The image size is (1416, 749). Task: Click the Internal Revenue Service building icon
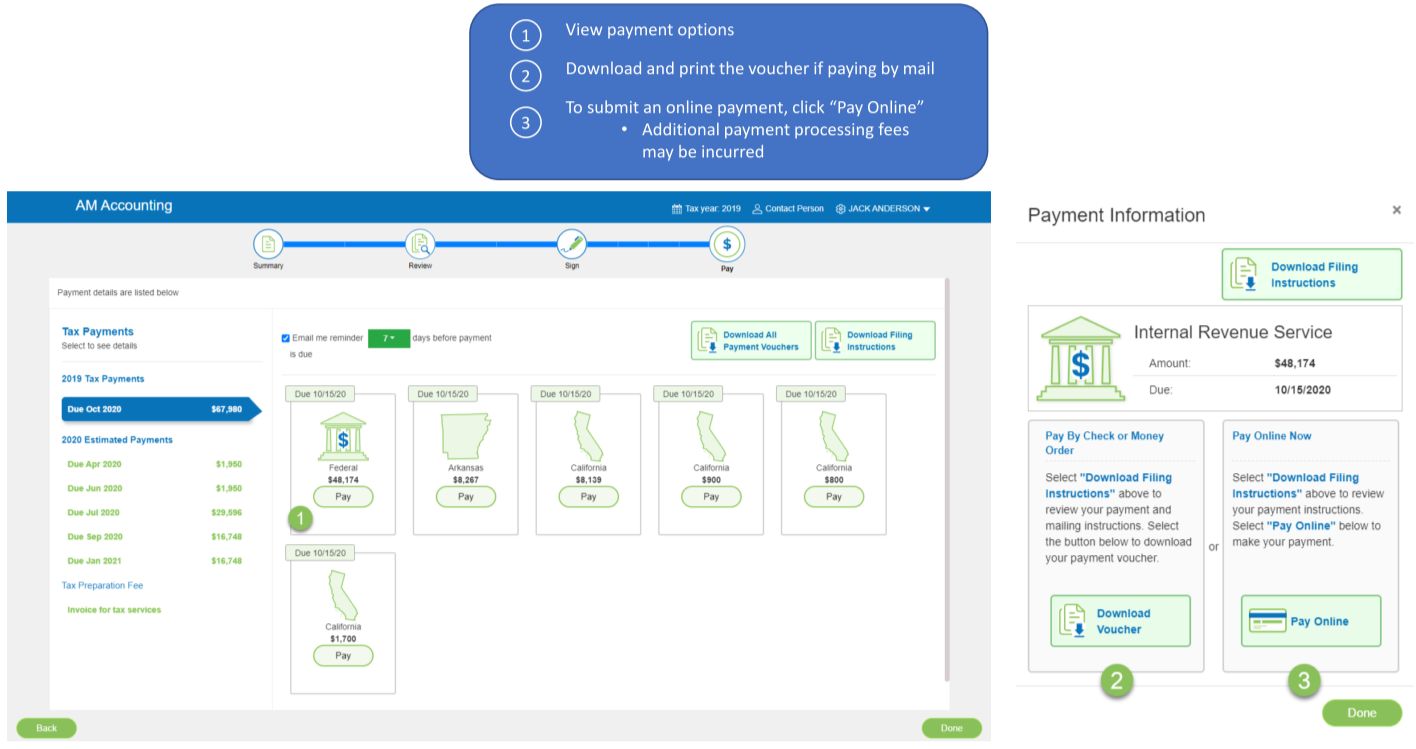1080,359
